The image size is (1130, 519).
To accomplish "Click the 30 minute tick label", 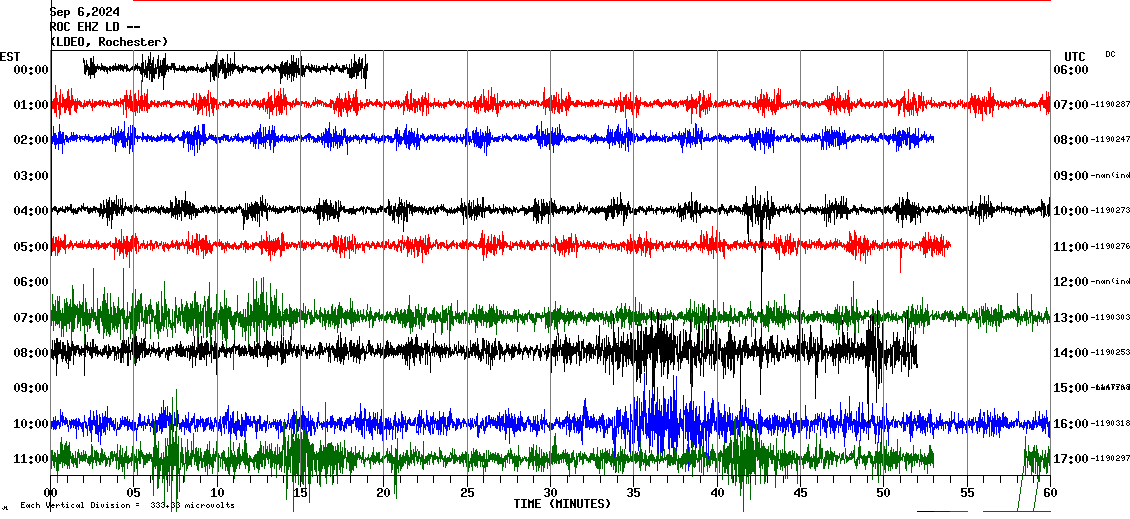I will click(x=550, y=493).
